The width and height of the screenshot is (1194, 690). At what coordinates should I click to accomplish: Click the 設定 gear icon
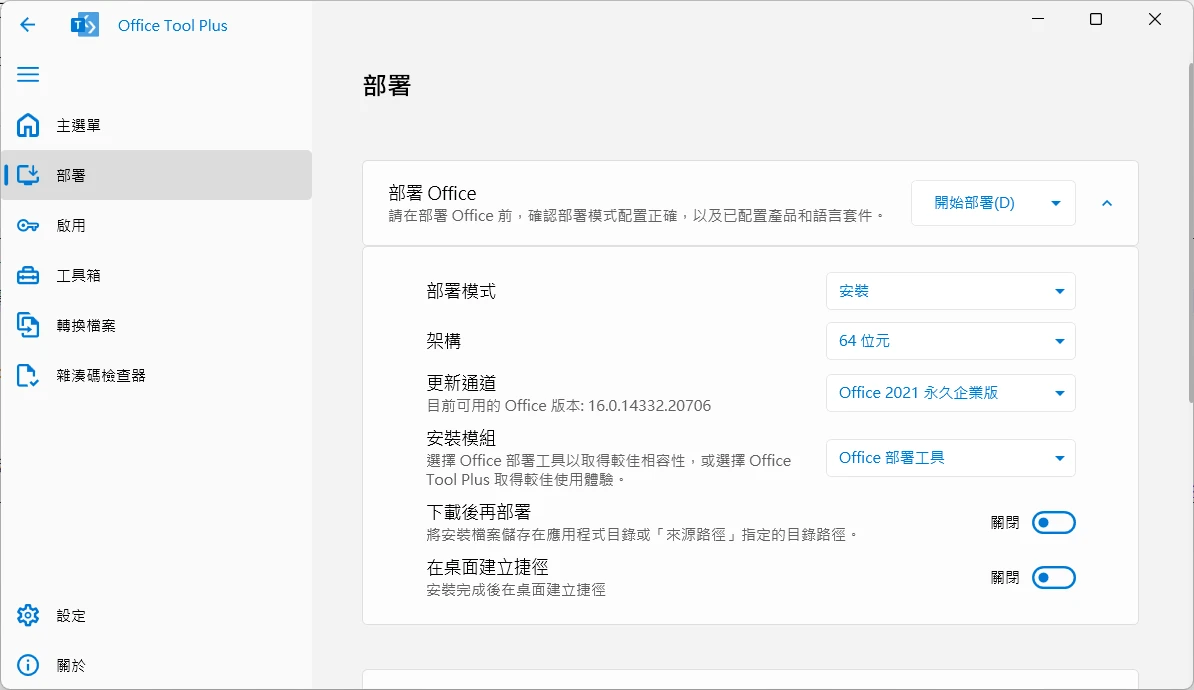tap(28, 616)
